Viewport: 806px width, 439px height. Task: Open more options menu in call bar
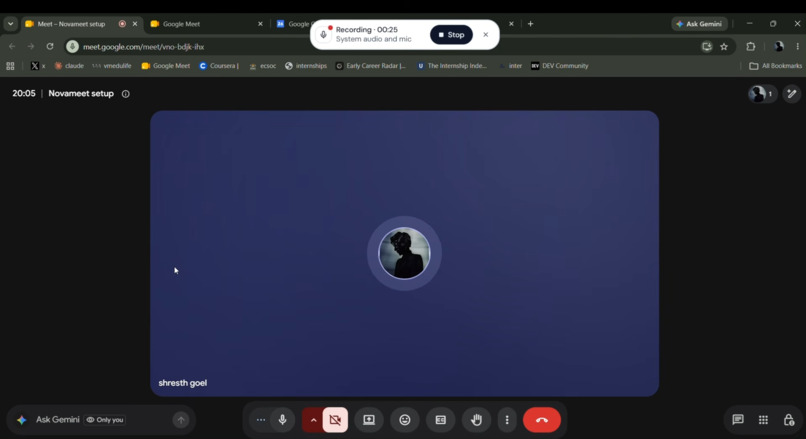point(507,420)
